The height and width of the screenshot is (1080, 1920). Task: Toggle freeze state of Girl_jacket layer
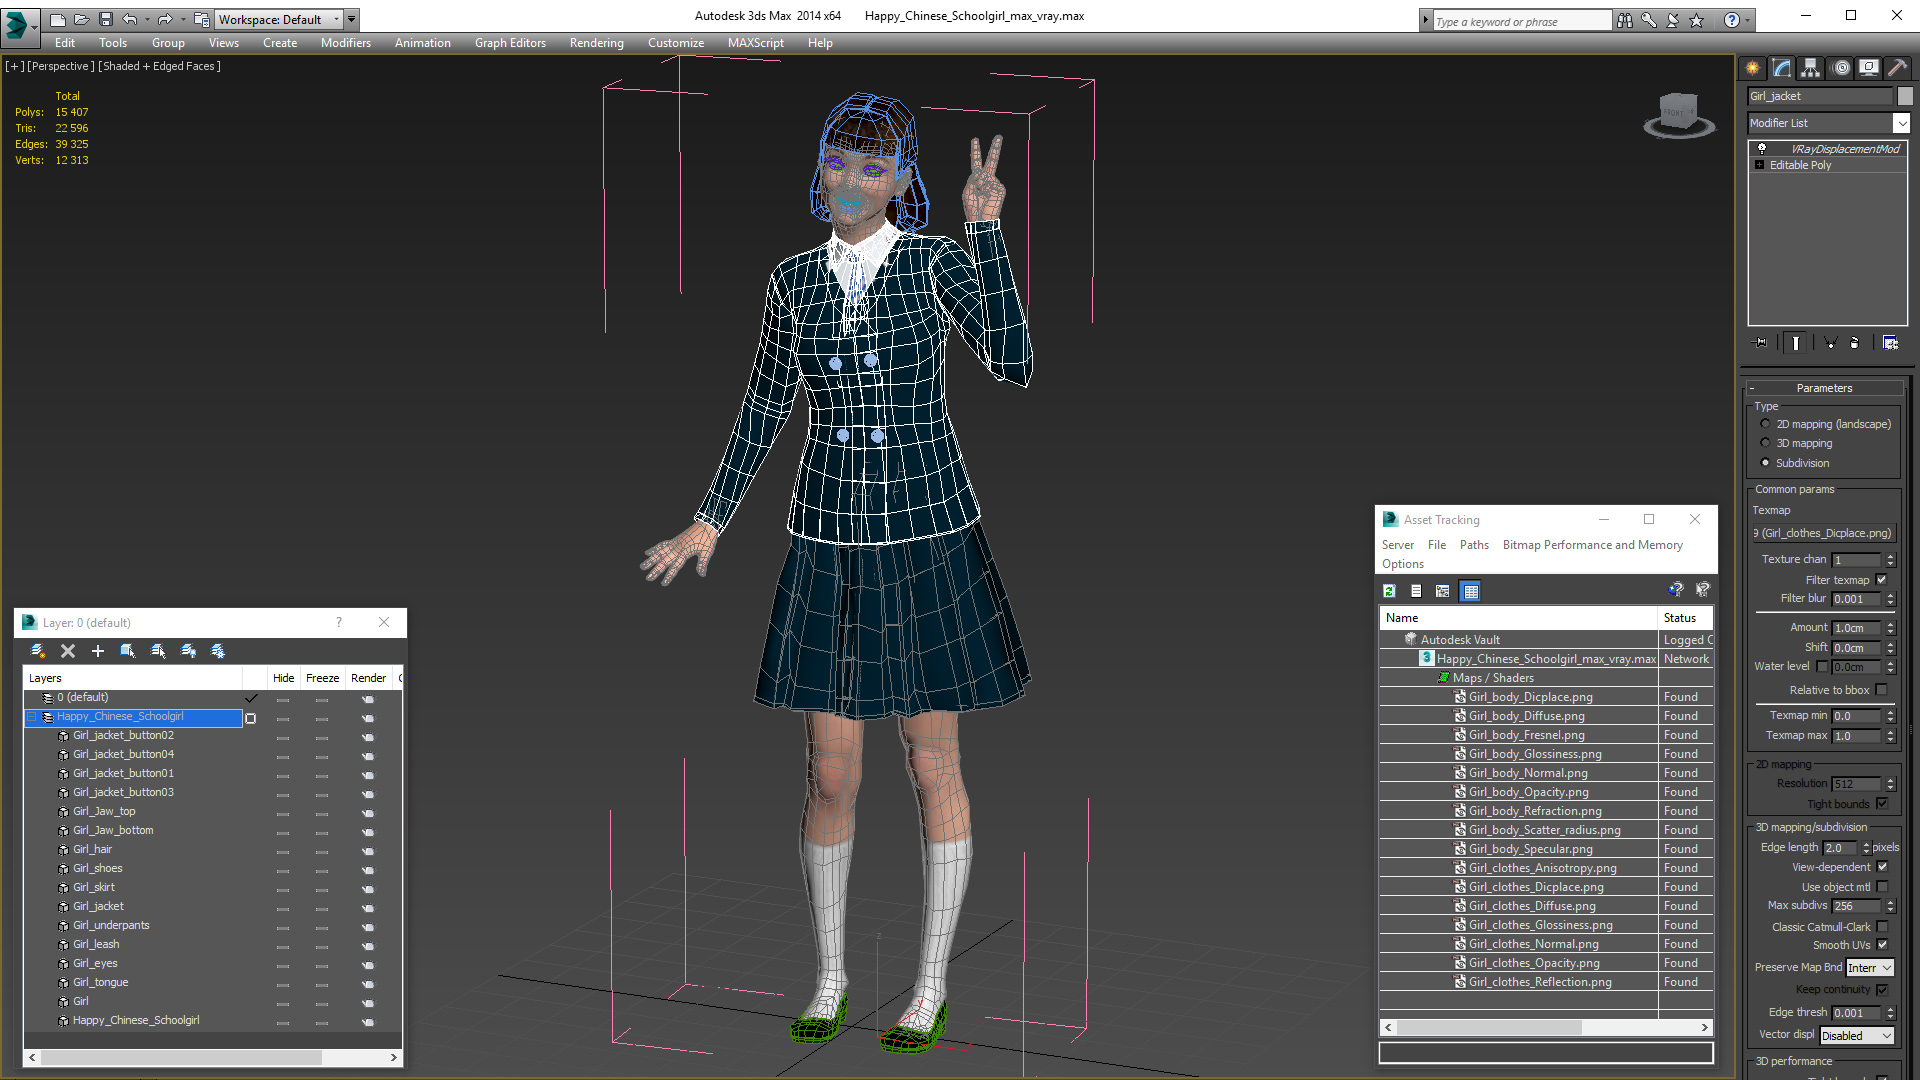tap(322, 905)
